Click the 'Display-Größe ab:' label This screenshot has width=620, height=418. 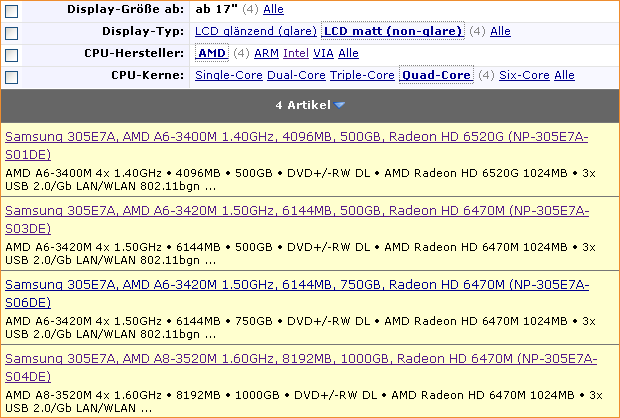126,9
